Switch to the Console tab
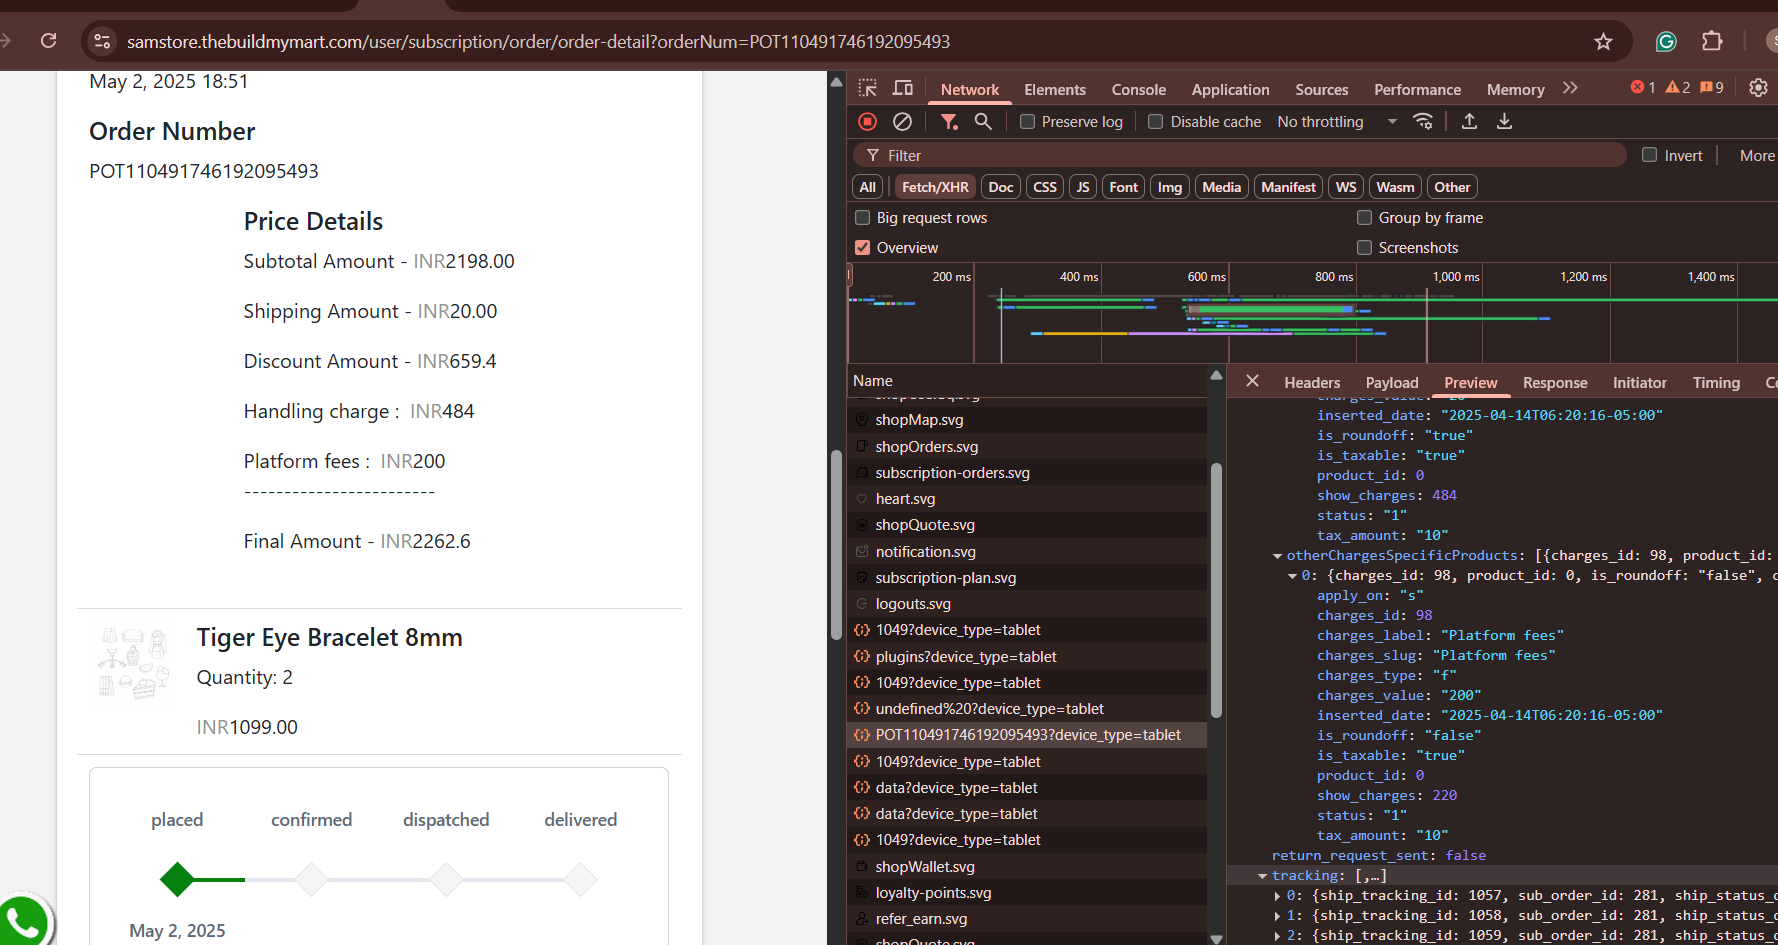 tap(1138, 89)
